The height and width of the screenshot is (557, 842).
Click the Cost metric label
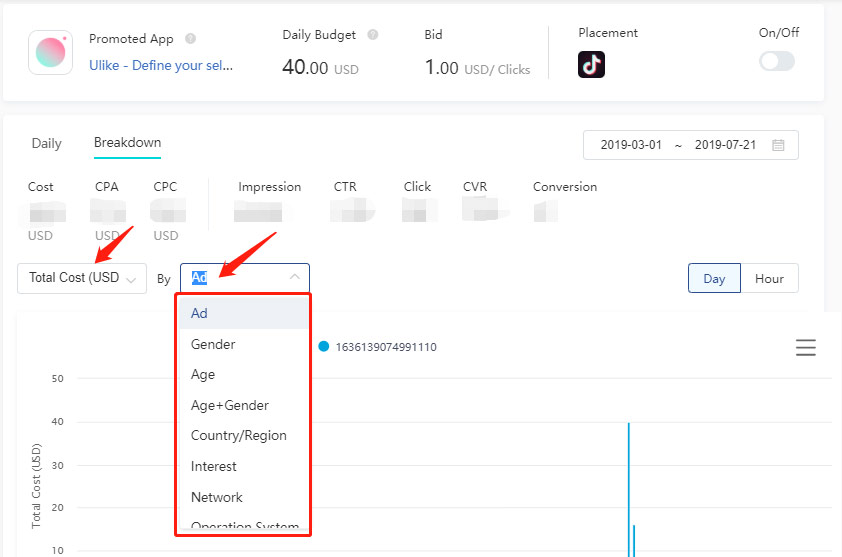40,186
